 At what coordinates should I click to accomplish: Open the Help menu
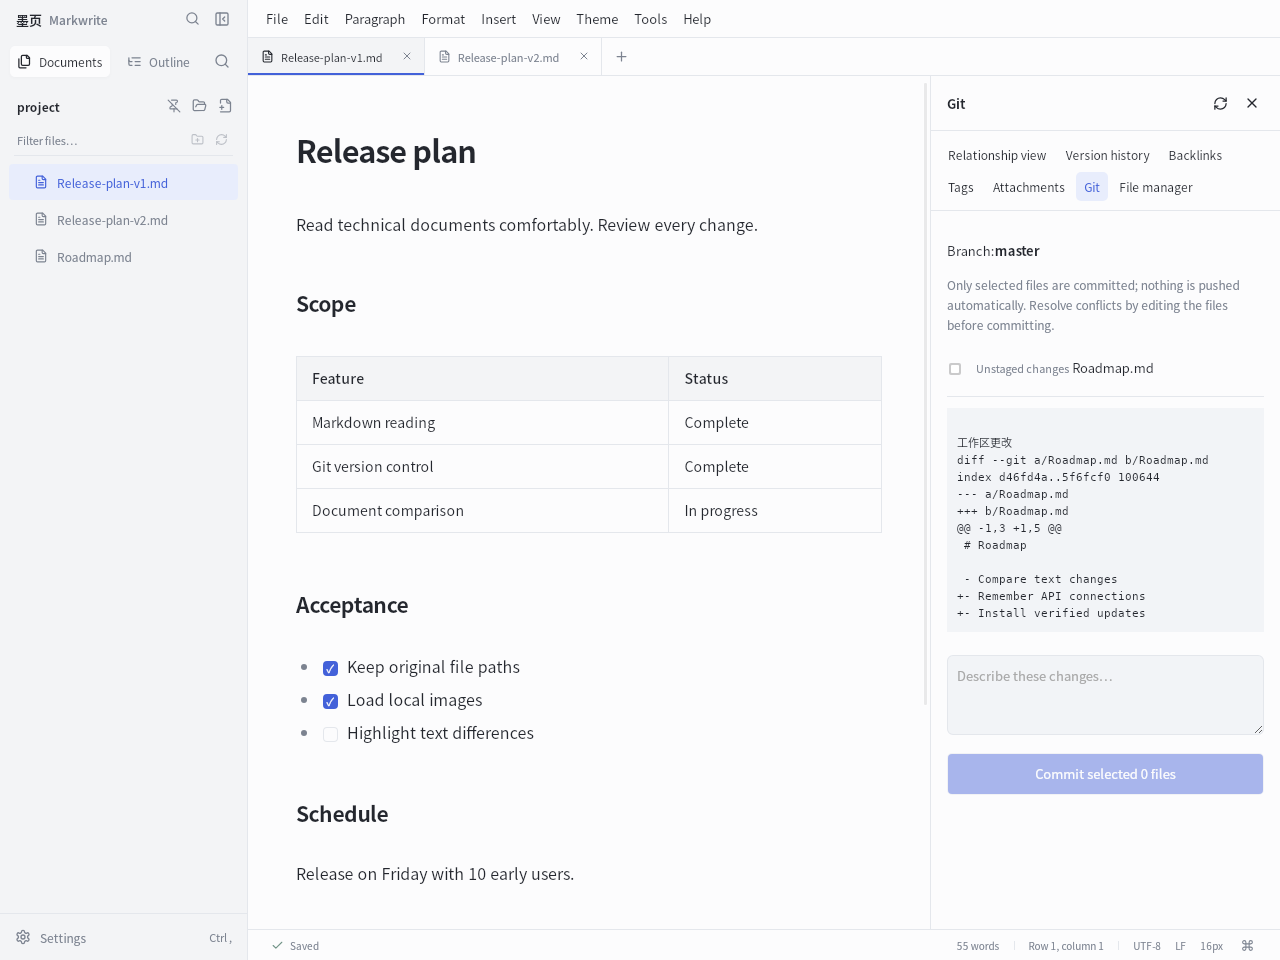pyautogui.click(x=697, y=19)
